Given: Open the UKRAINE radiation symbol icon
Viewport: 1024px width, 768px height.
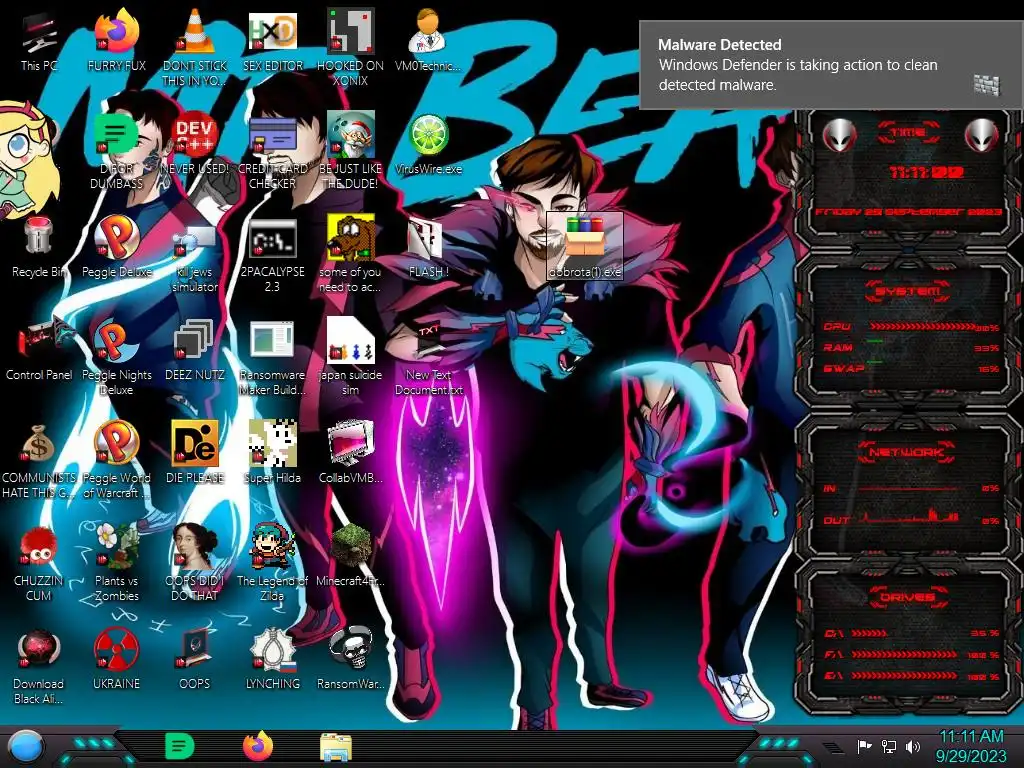Looking at the screenshot, I should (116, 660).
